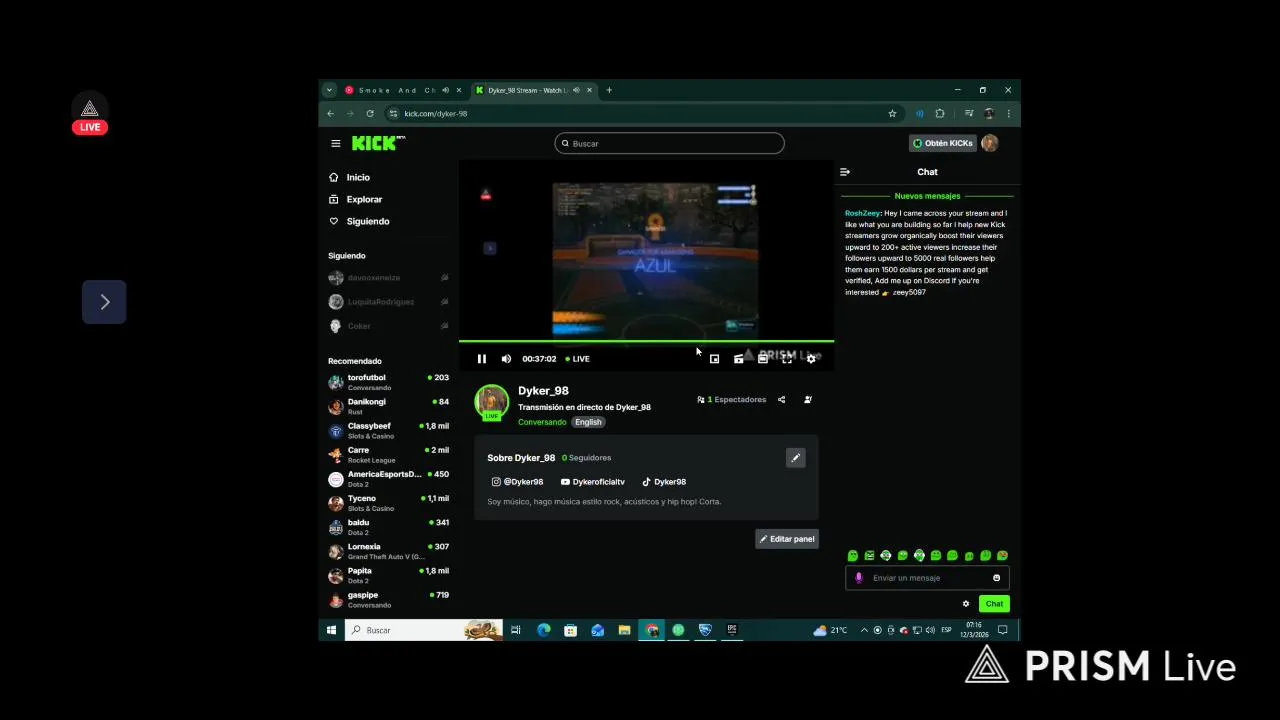Open the user profile avatar menu
The height and width of the screenshot is (720, 1280).
point(990,143)
